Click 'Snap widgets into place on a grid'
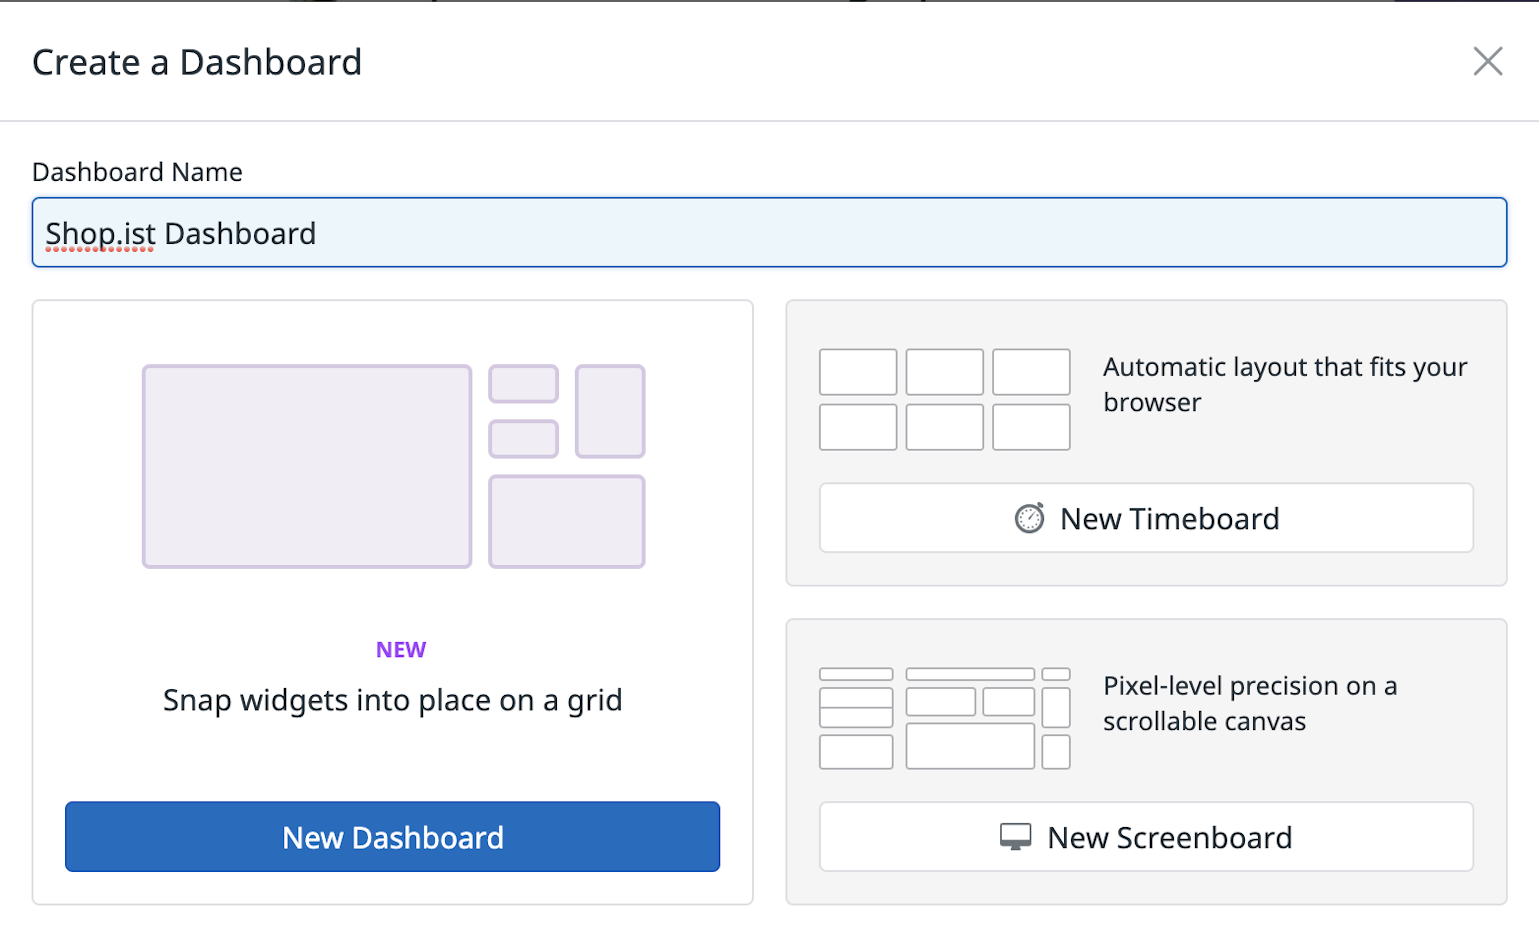 point(392,700)
